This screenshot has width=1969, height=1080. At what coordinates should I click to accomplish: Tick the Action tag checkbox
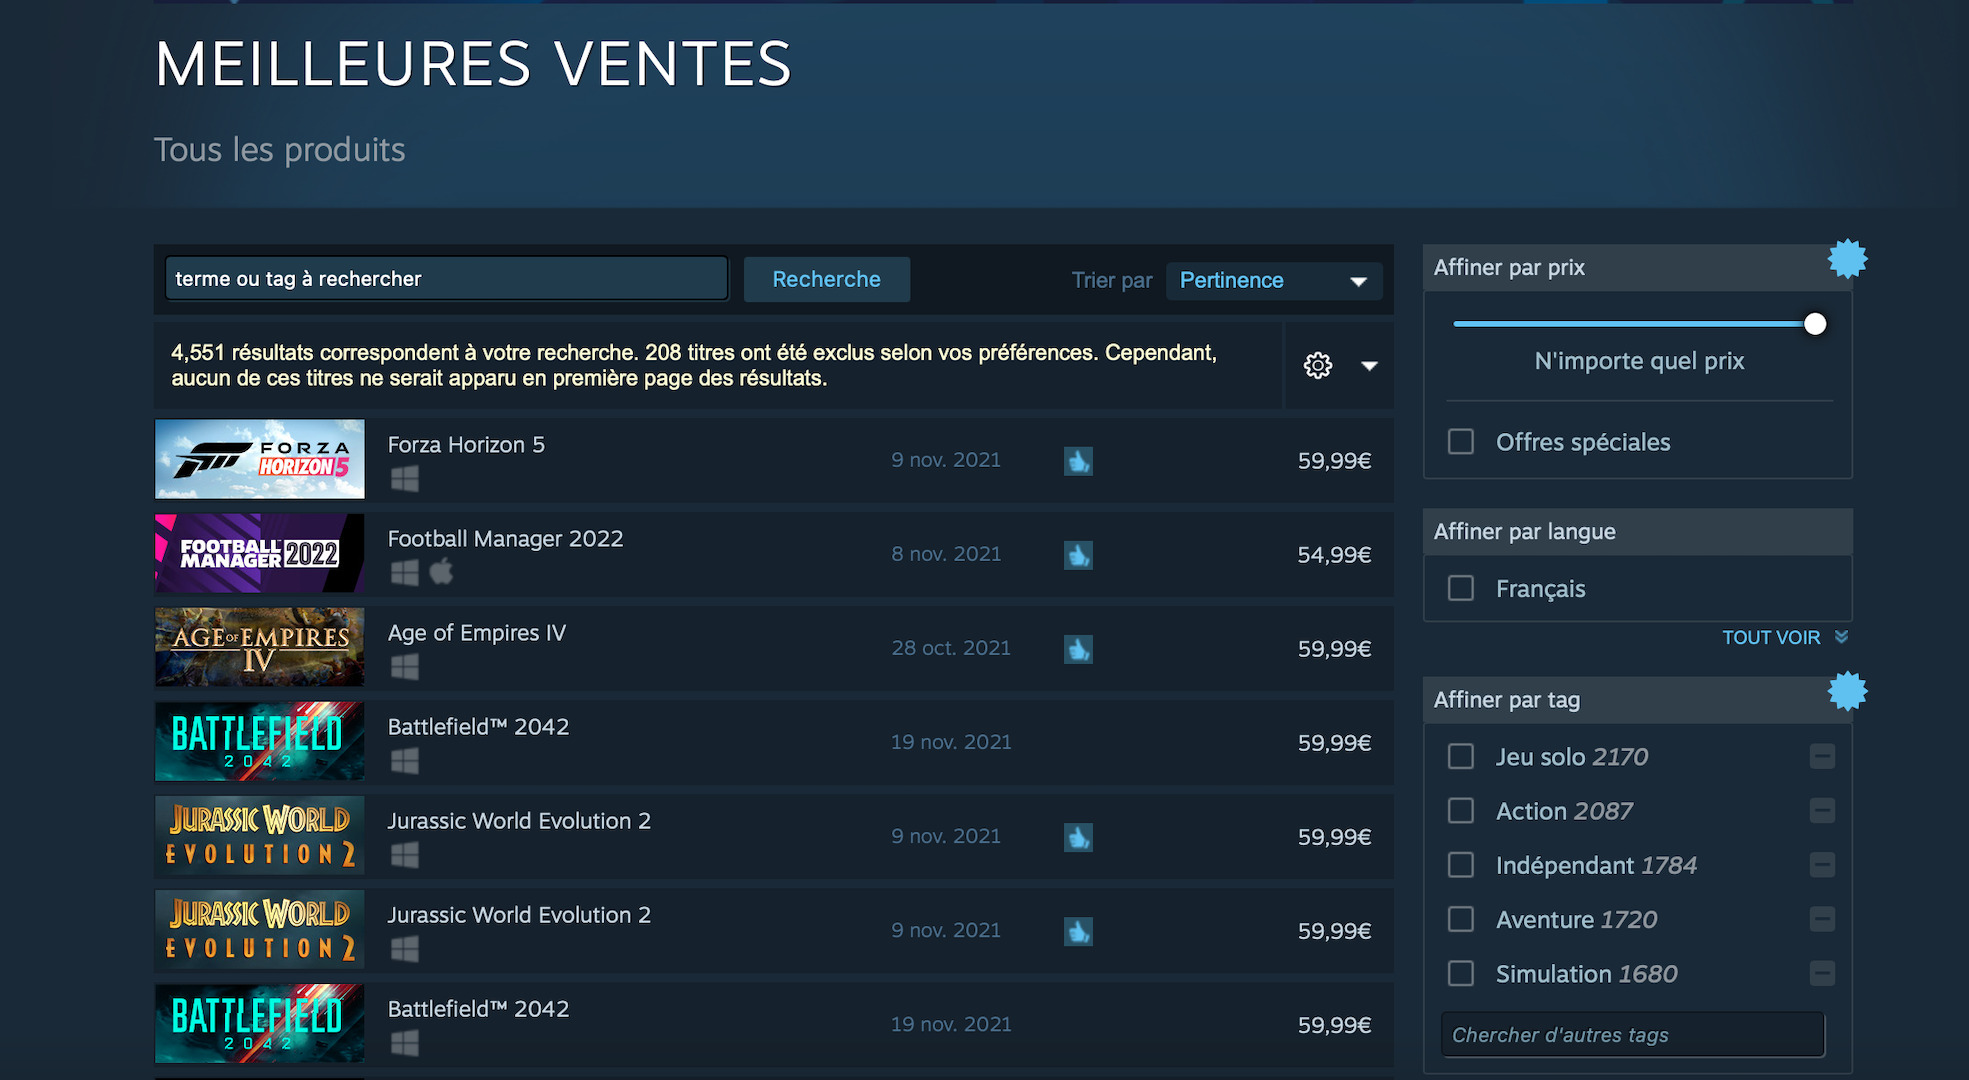tap(1461, 810)
